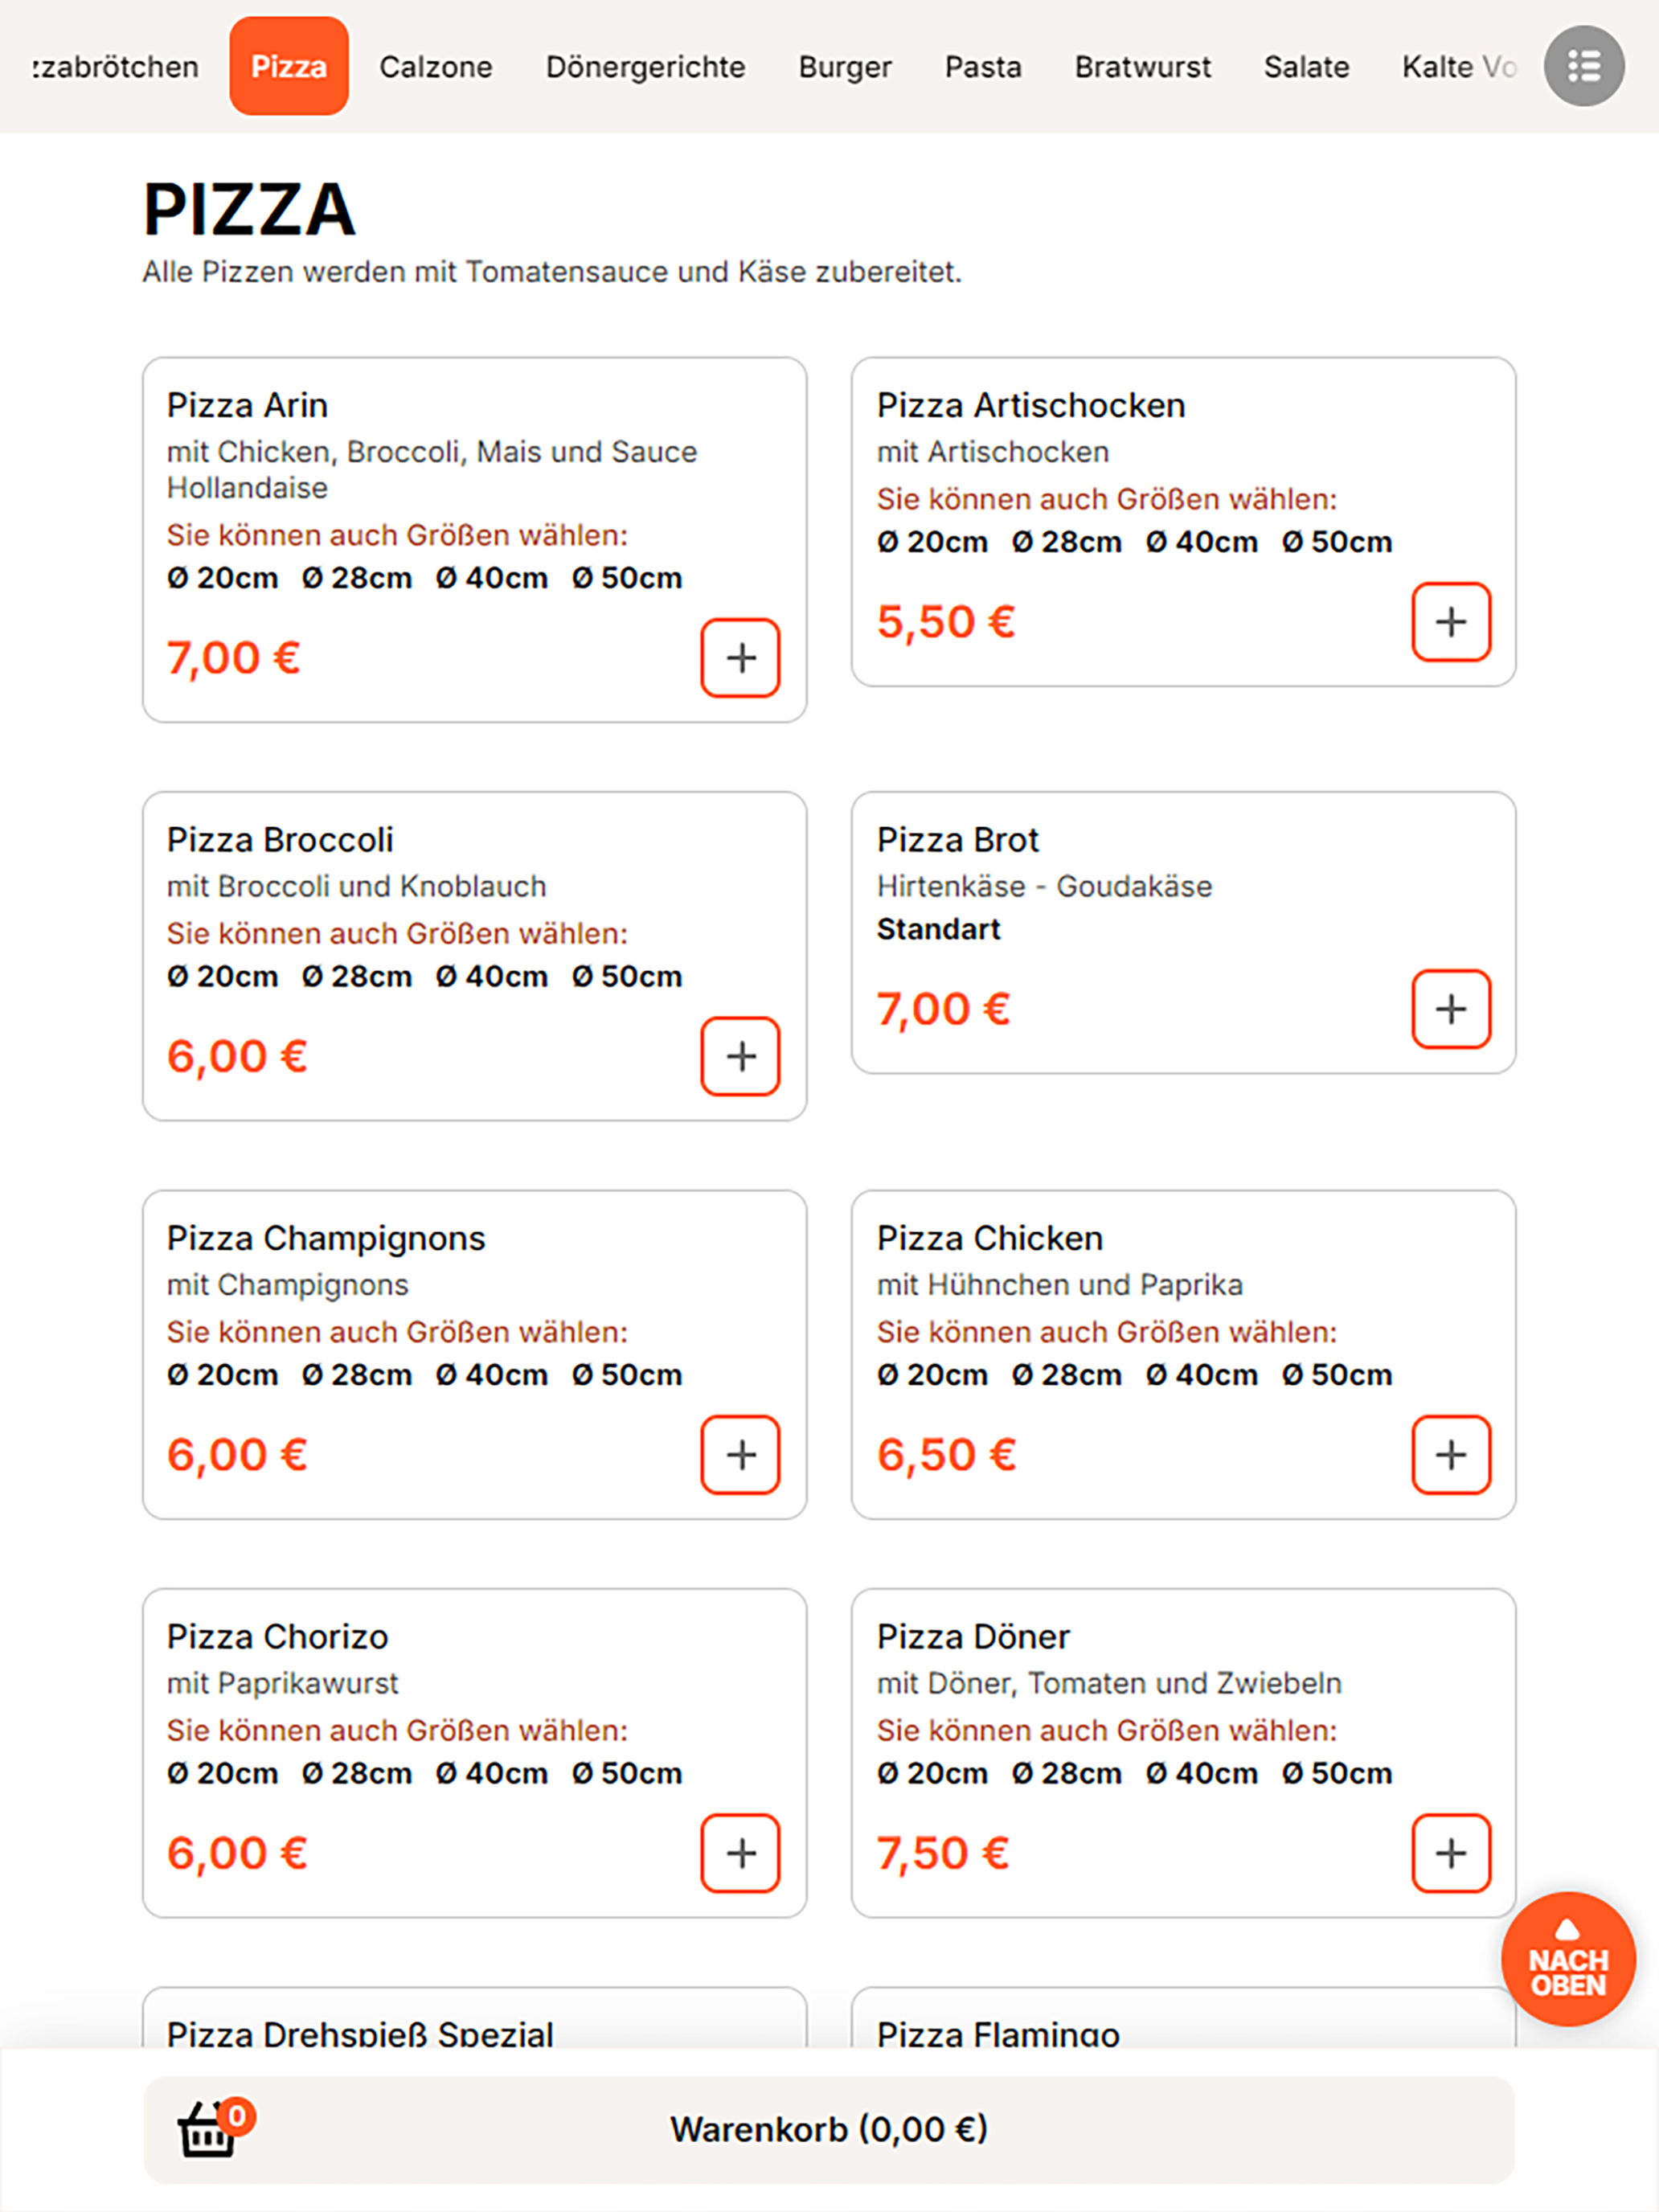Open the category list menu icon
This screenshot has width=1659, height=2212.
point(1583,66)
